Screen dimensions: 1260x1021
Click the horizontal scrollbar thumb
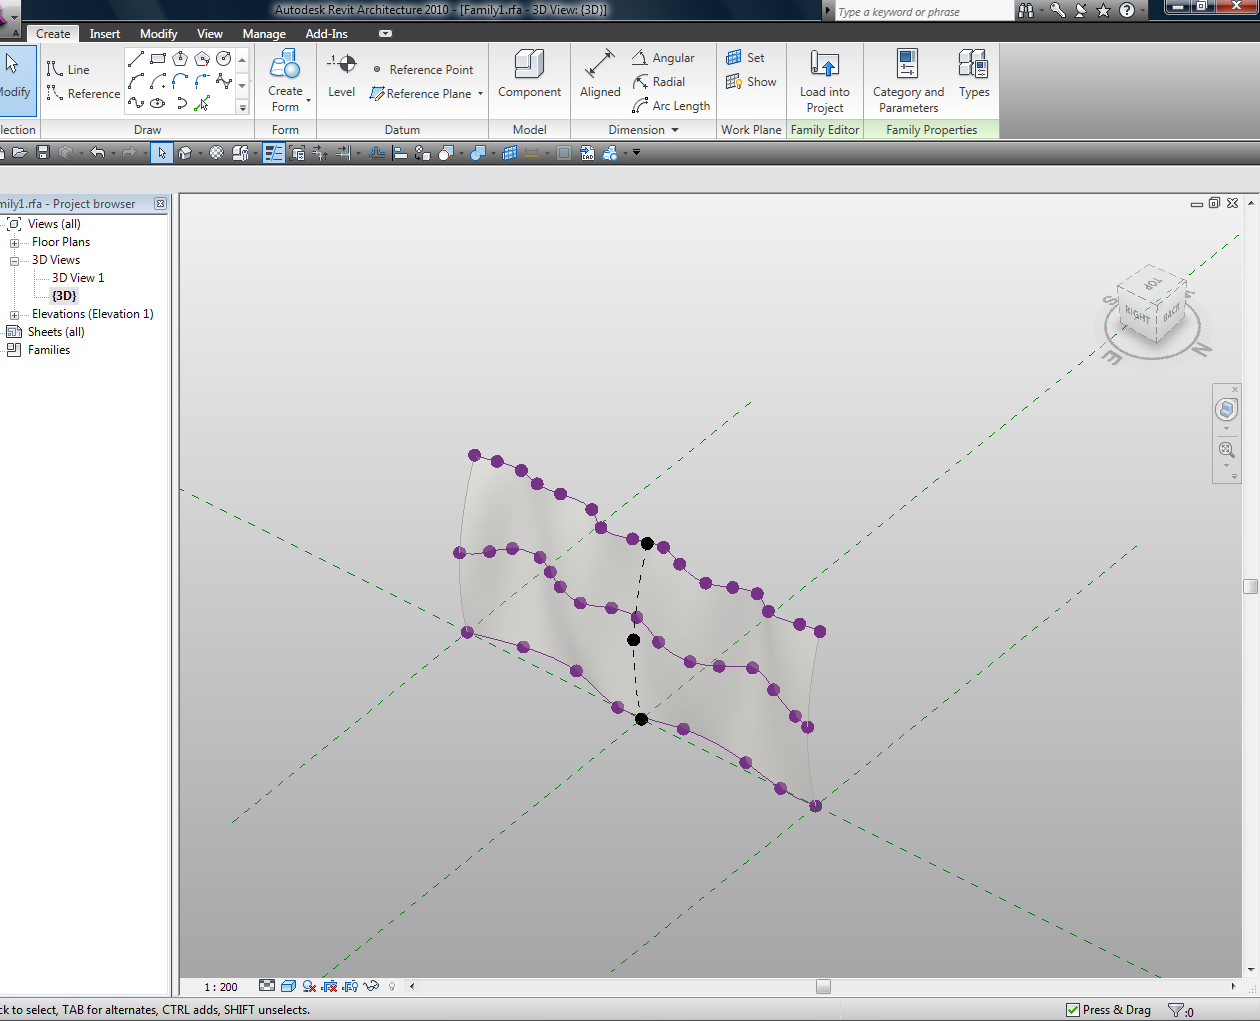tap(823, 987)
